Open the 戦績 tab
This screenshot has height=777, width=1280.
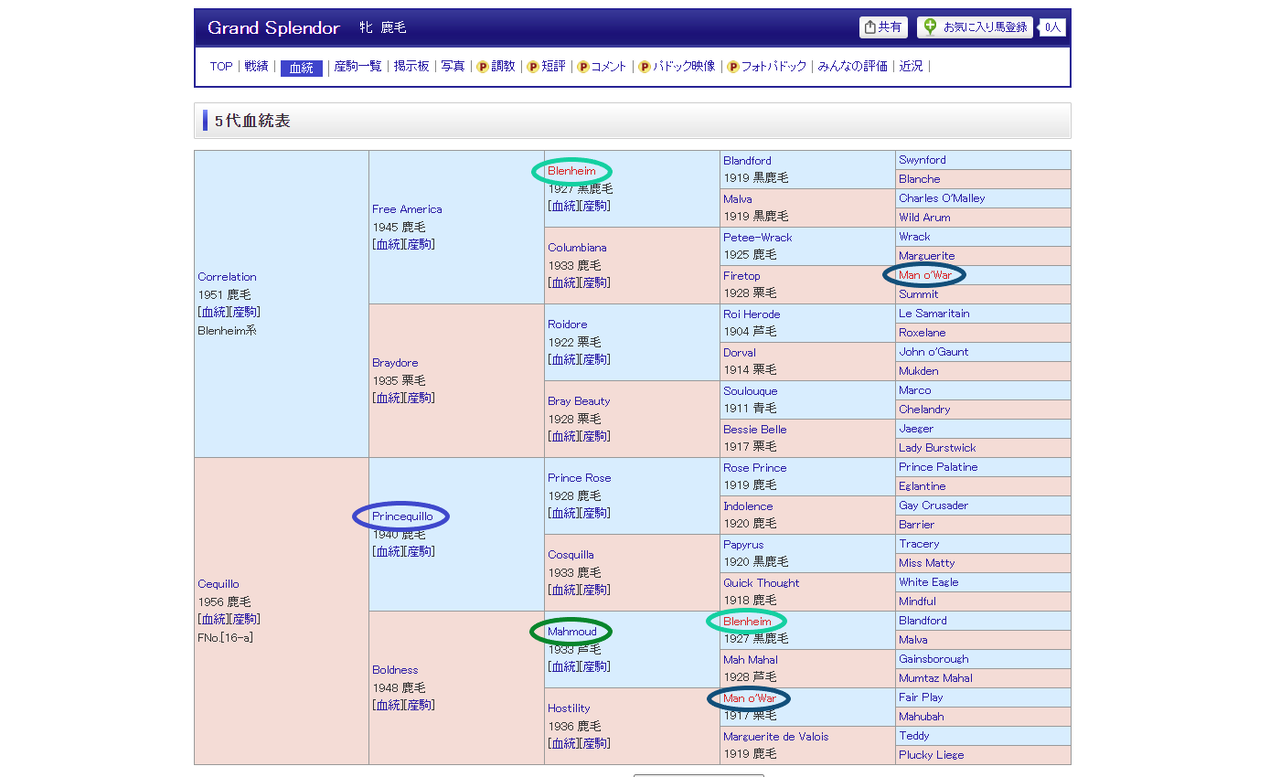click(x=257, y=67)
